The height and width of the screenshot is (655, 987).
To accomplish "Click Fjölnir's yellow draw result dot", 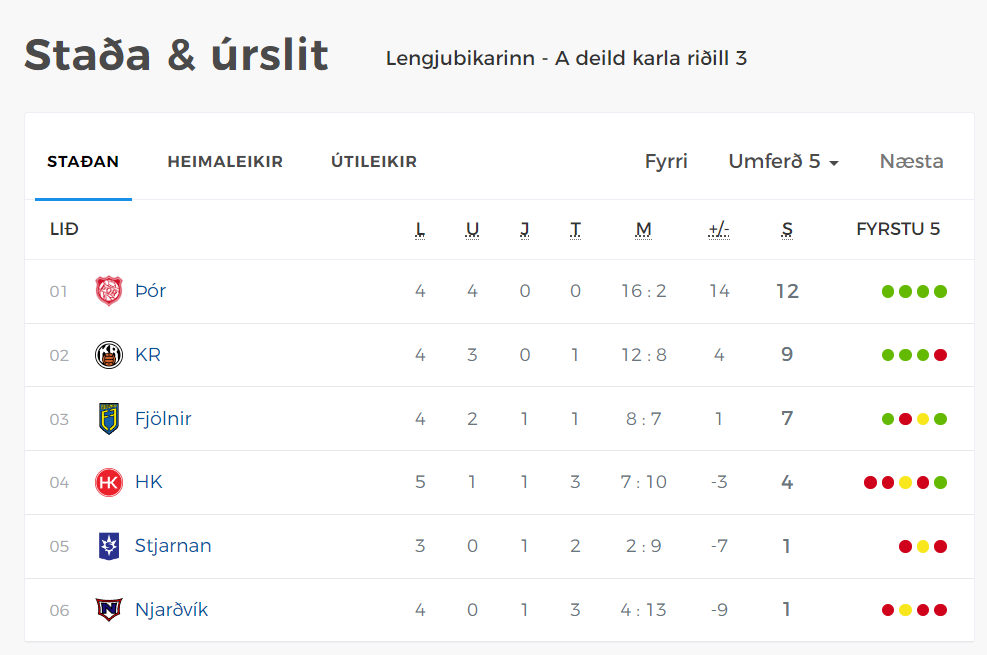I will (x=923, y=419).
